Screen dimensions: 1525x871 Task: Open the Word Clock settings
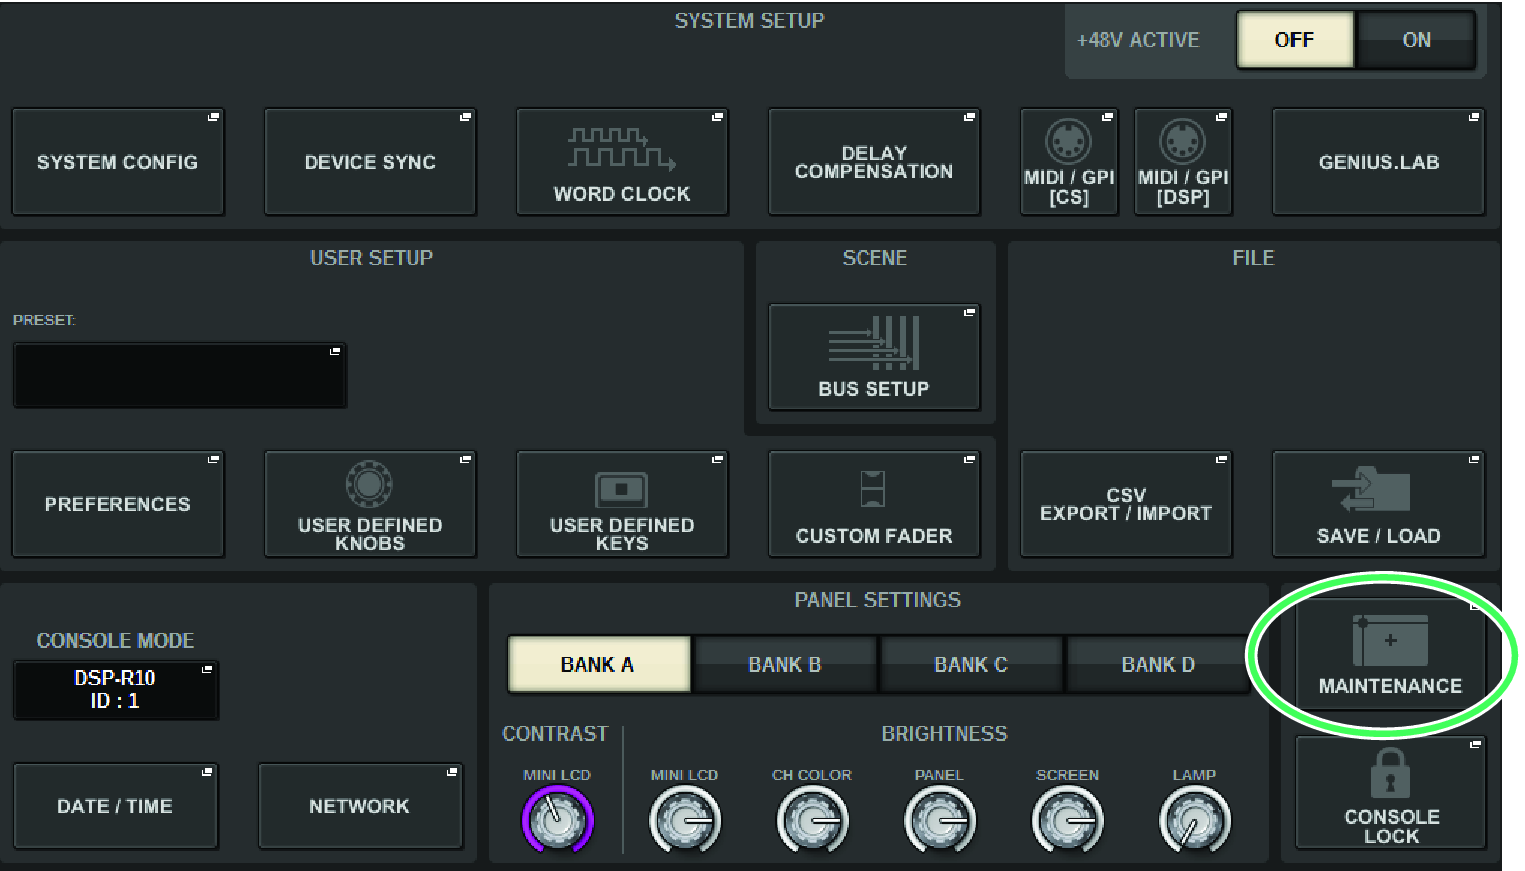point(622,161)
